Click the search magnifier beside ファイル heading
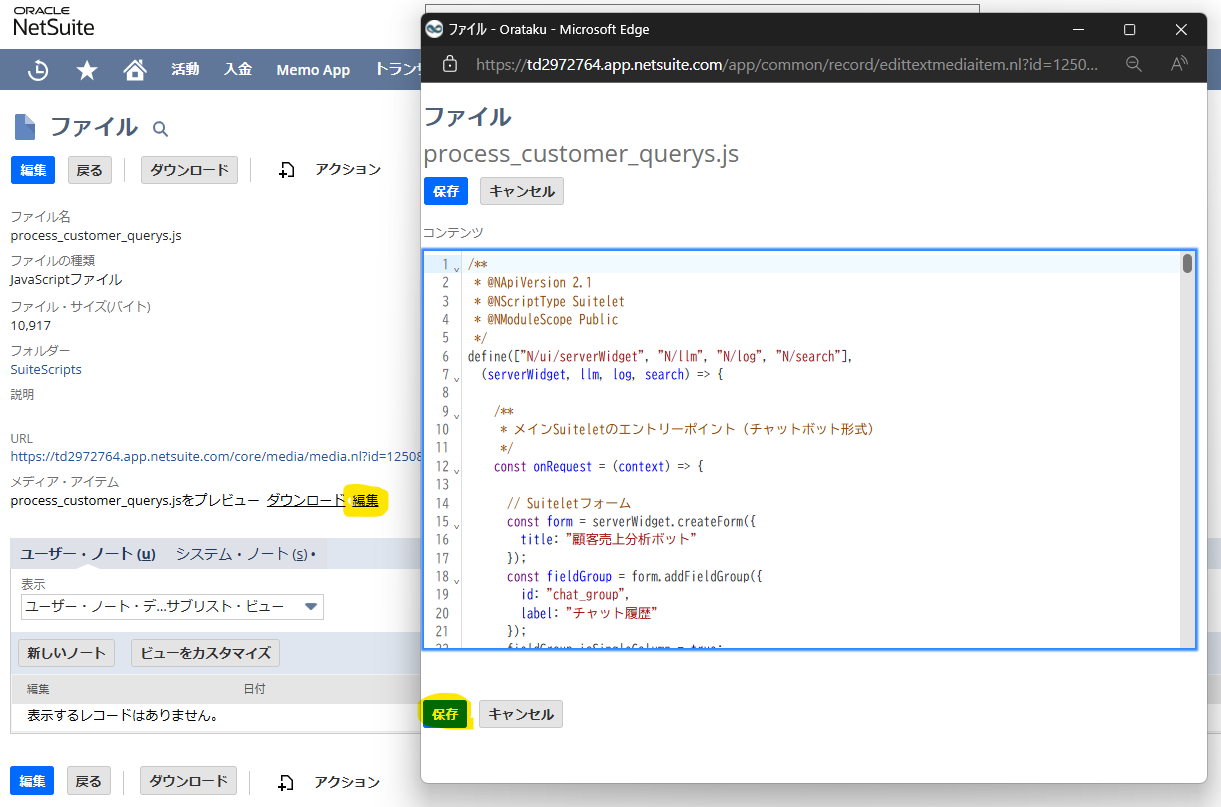 tap(160, 129)
